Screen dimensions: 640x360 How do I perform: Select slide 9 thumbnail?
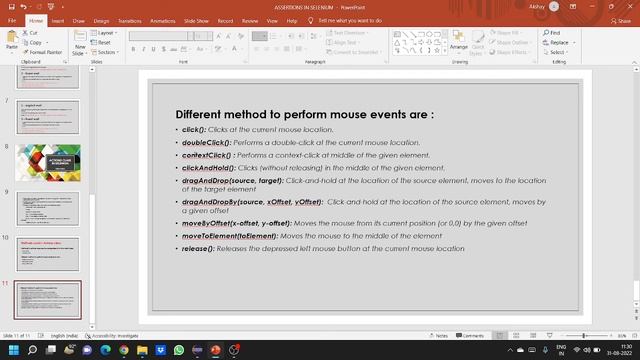click(x=48, y=209)
